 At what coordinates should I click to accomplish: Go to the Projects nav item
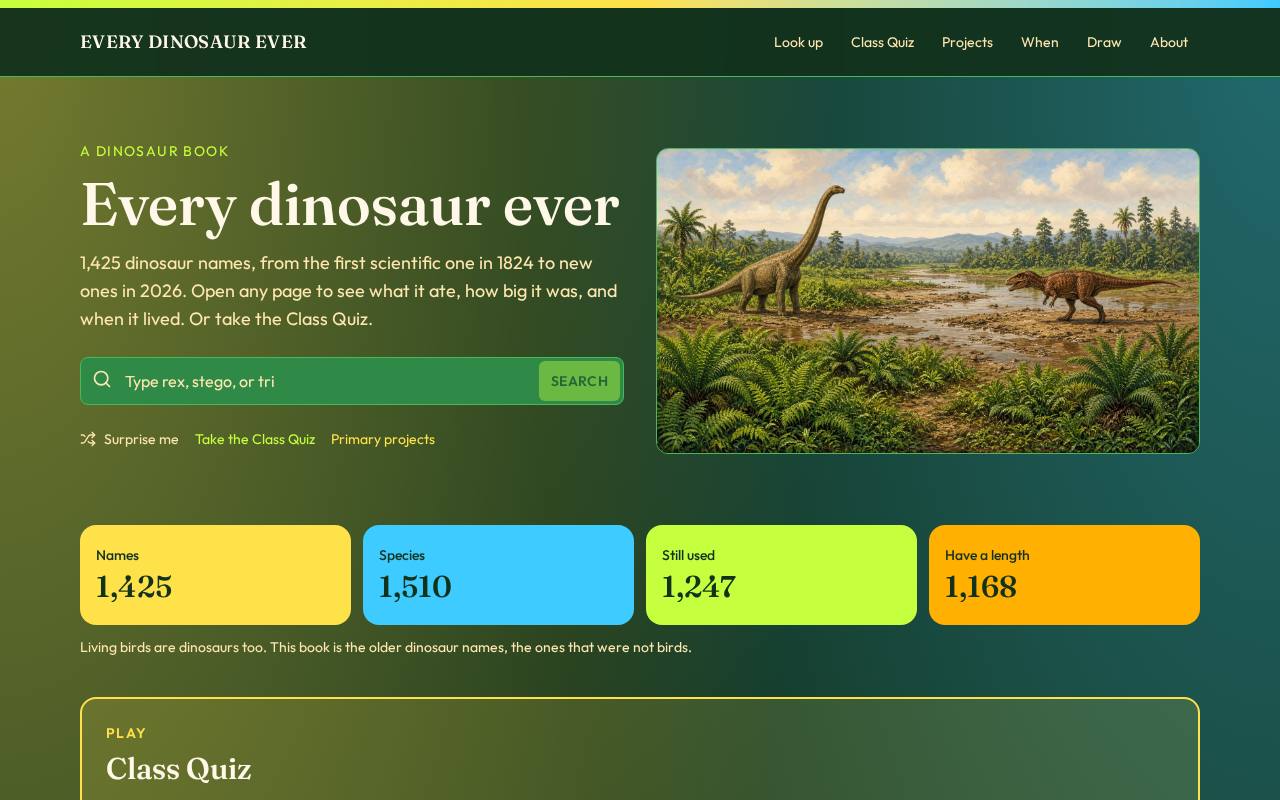(x=967, y=42)
